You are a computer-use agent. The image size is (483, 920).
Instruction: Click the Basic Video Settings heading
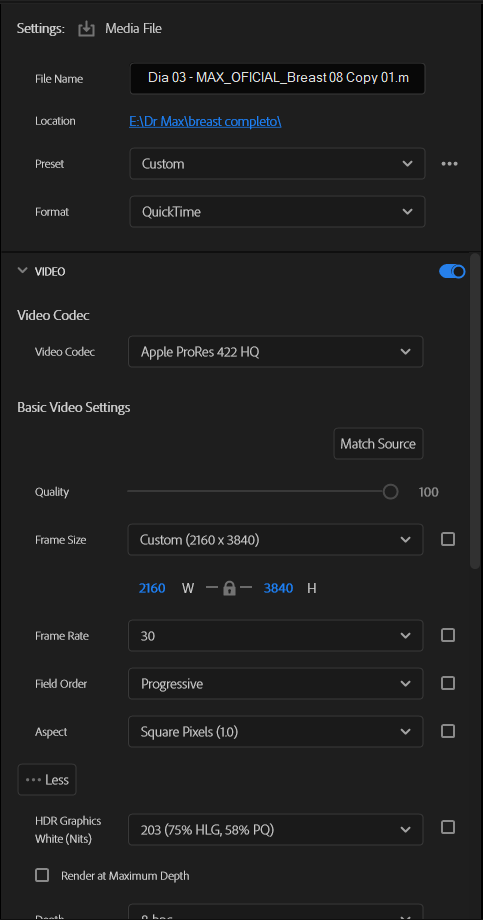(x=74, y=407)
